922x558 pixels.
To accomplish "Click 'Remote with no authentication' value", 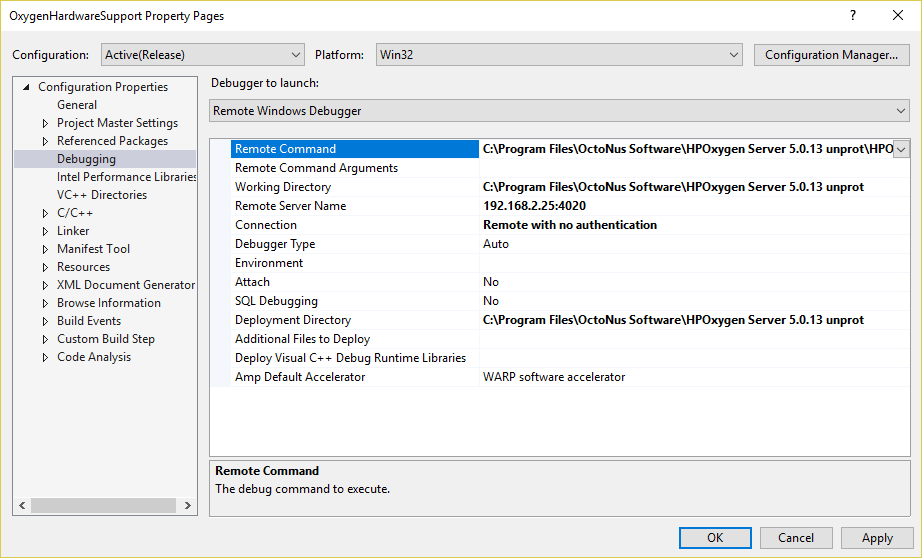I will click(x=570, y=225).
